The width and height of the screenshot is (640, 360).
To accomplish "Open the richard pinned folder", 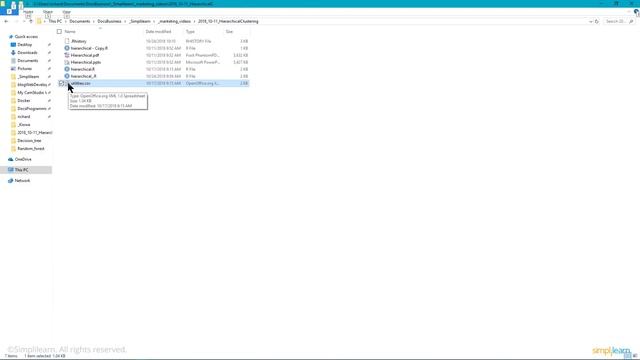I will pos(24,117).
